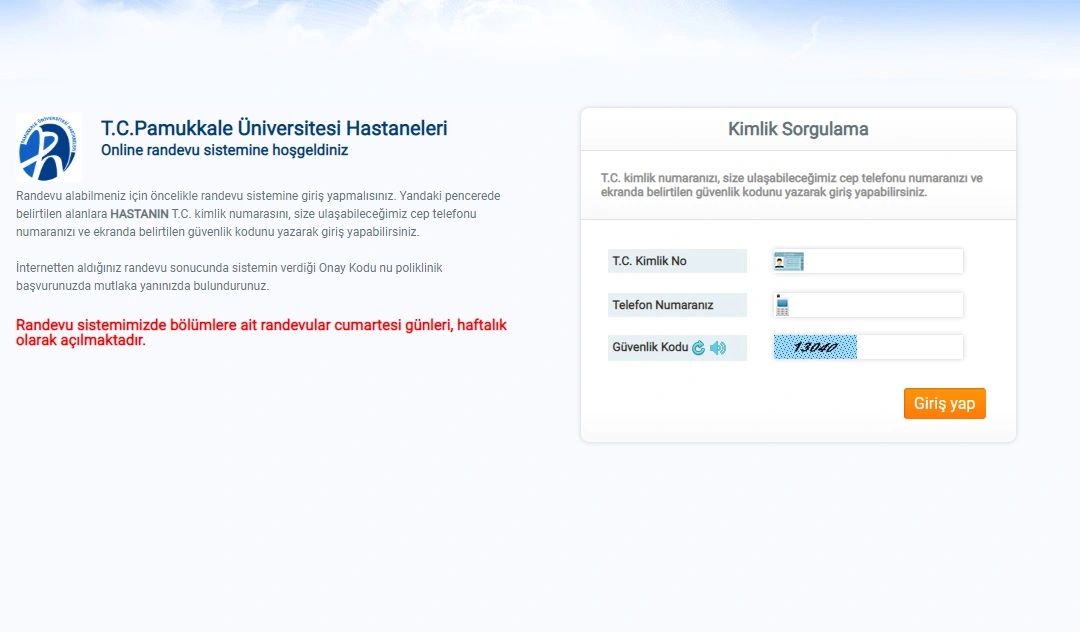Click the Telefon Numaranız label
The image size is (1080, 632).
[663, 305]
